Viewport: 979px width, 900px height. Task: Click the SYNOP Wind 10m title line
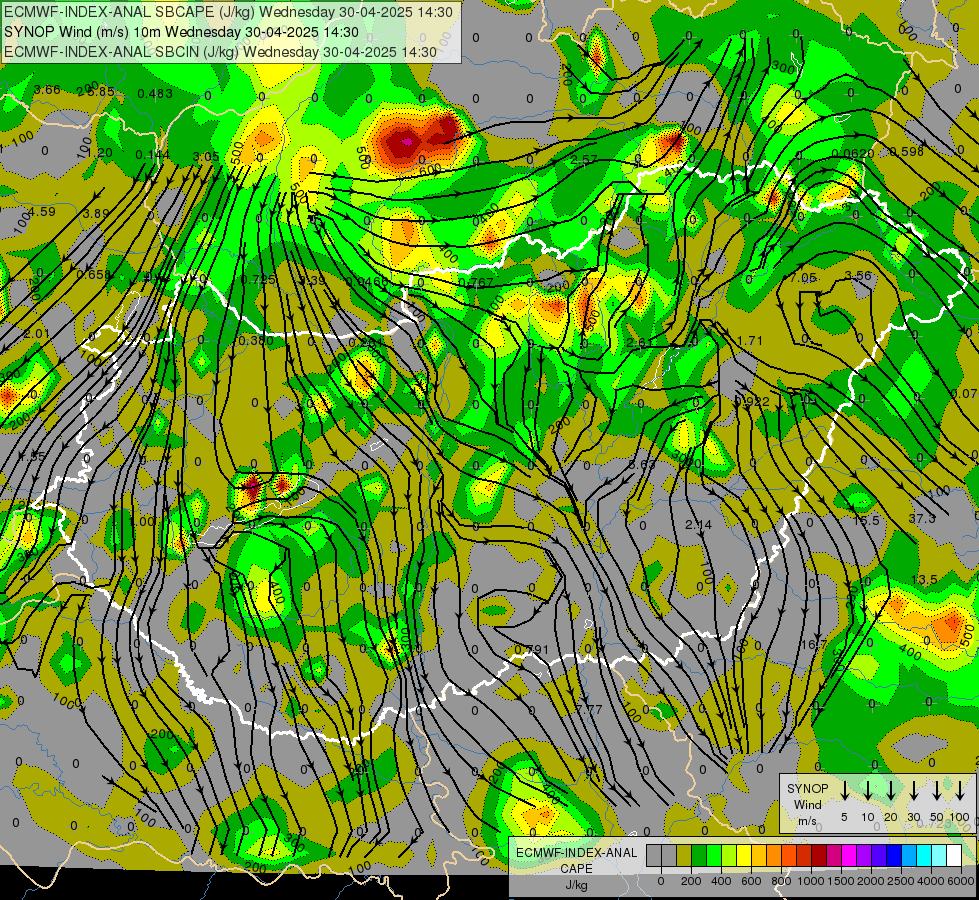tap(181, 32)
